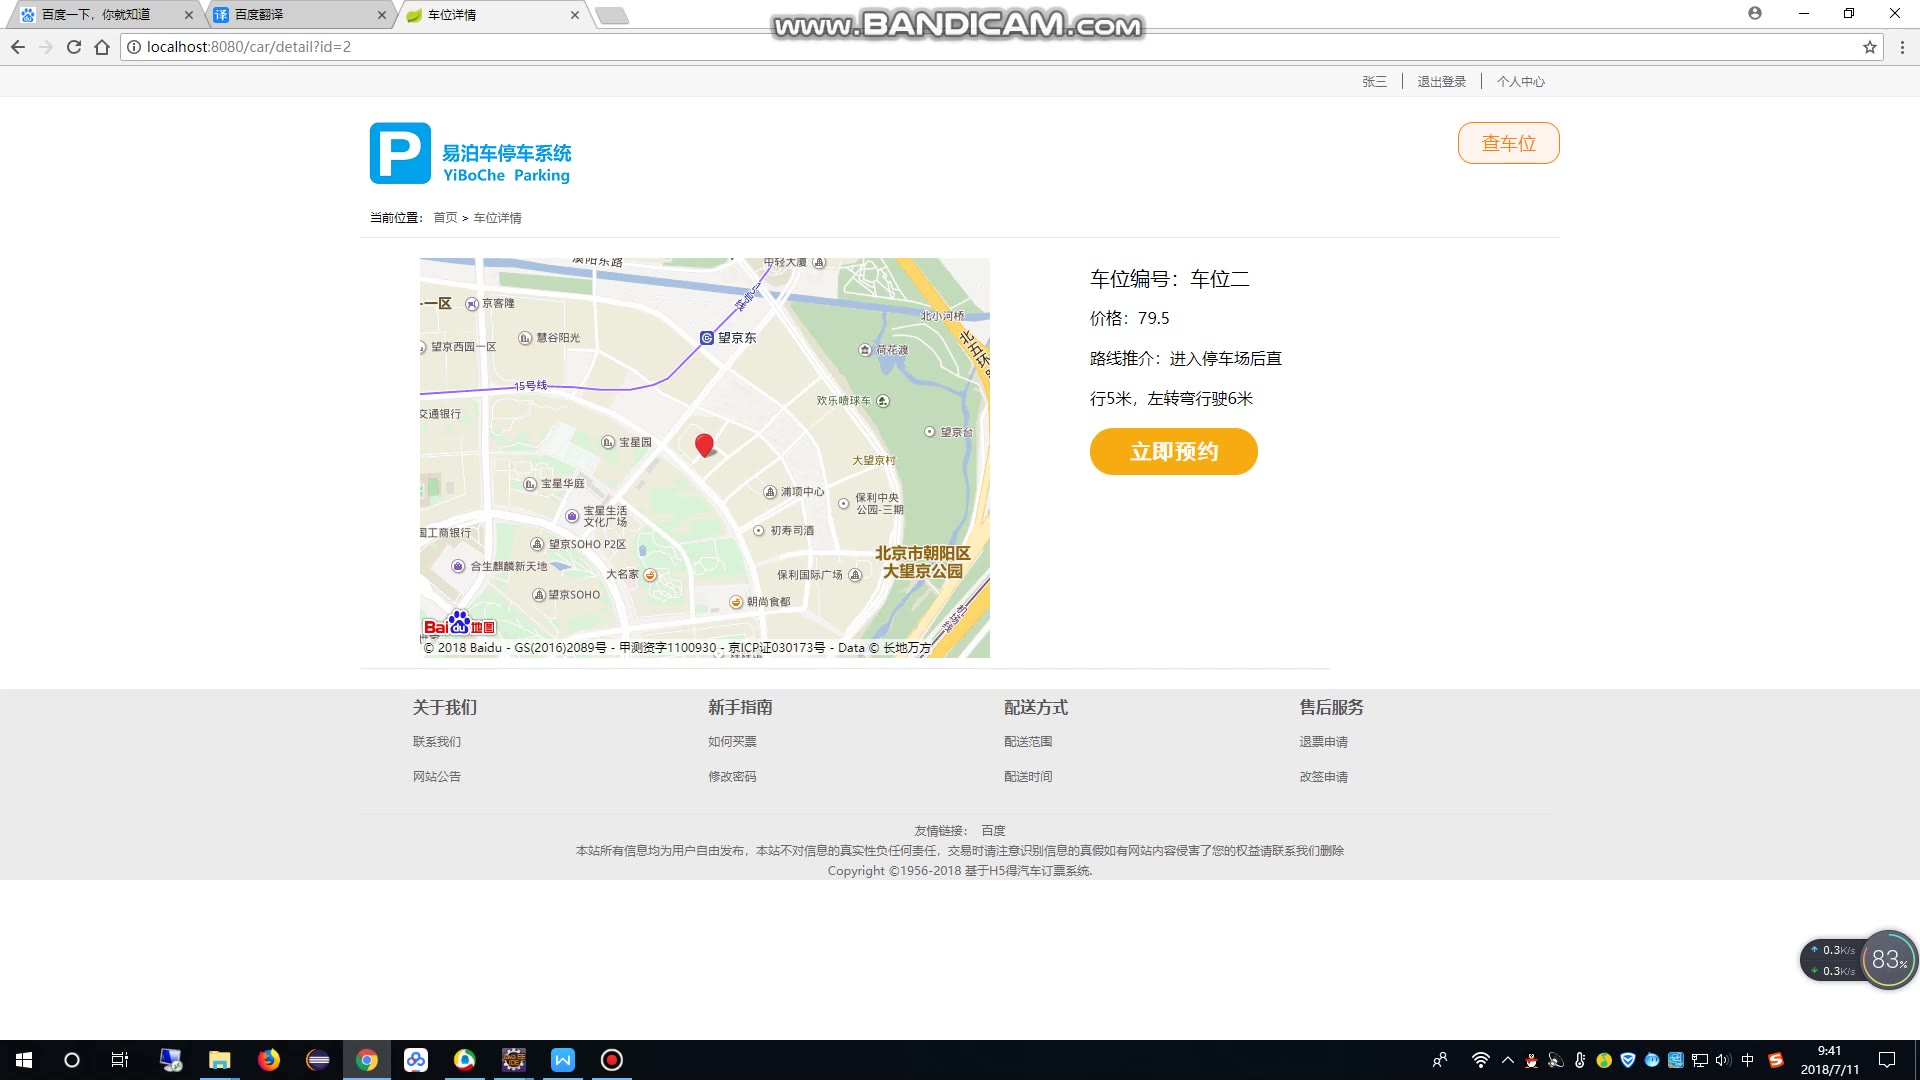Open Firefox from the taskbar
Image resolution: width=1920 pixels, height=1080 pixels.
[269, 1060]
